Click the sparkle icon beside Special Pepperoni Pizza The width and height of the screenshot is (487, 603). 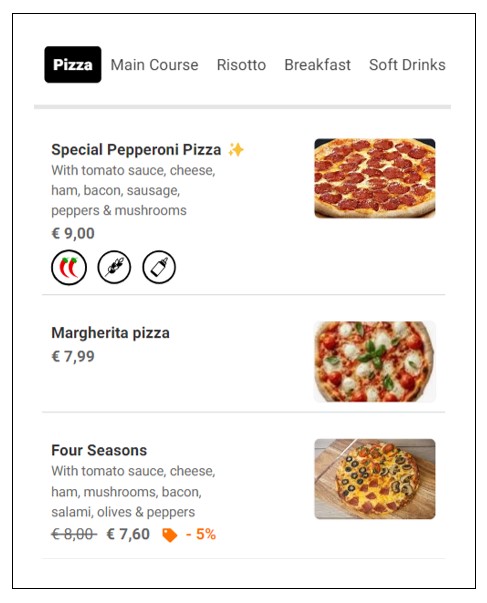click(x=236, y=150)
